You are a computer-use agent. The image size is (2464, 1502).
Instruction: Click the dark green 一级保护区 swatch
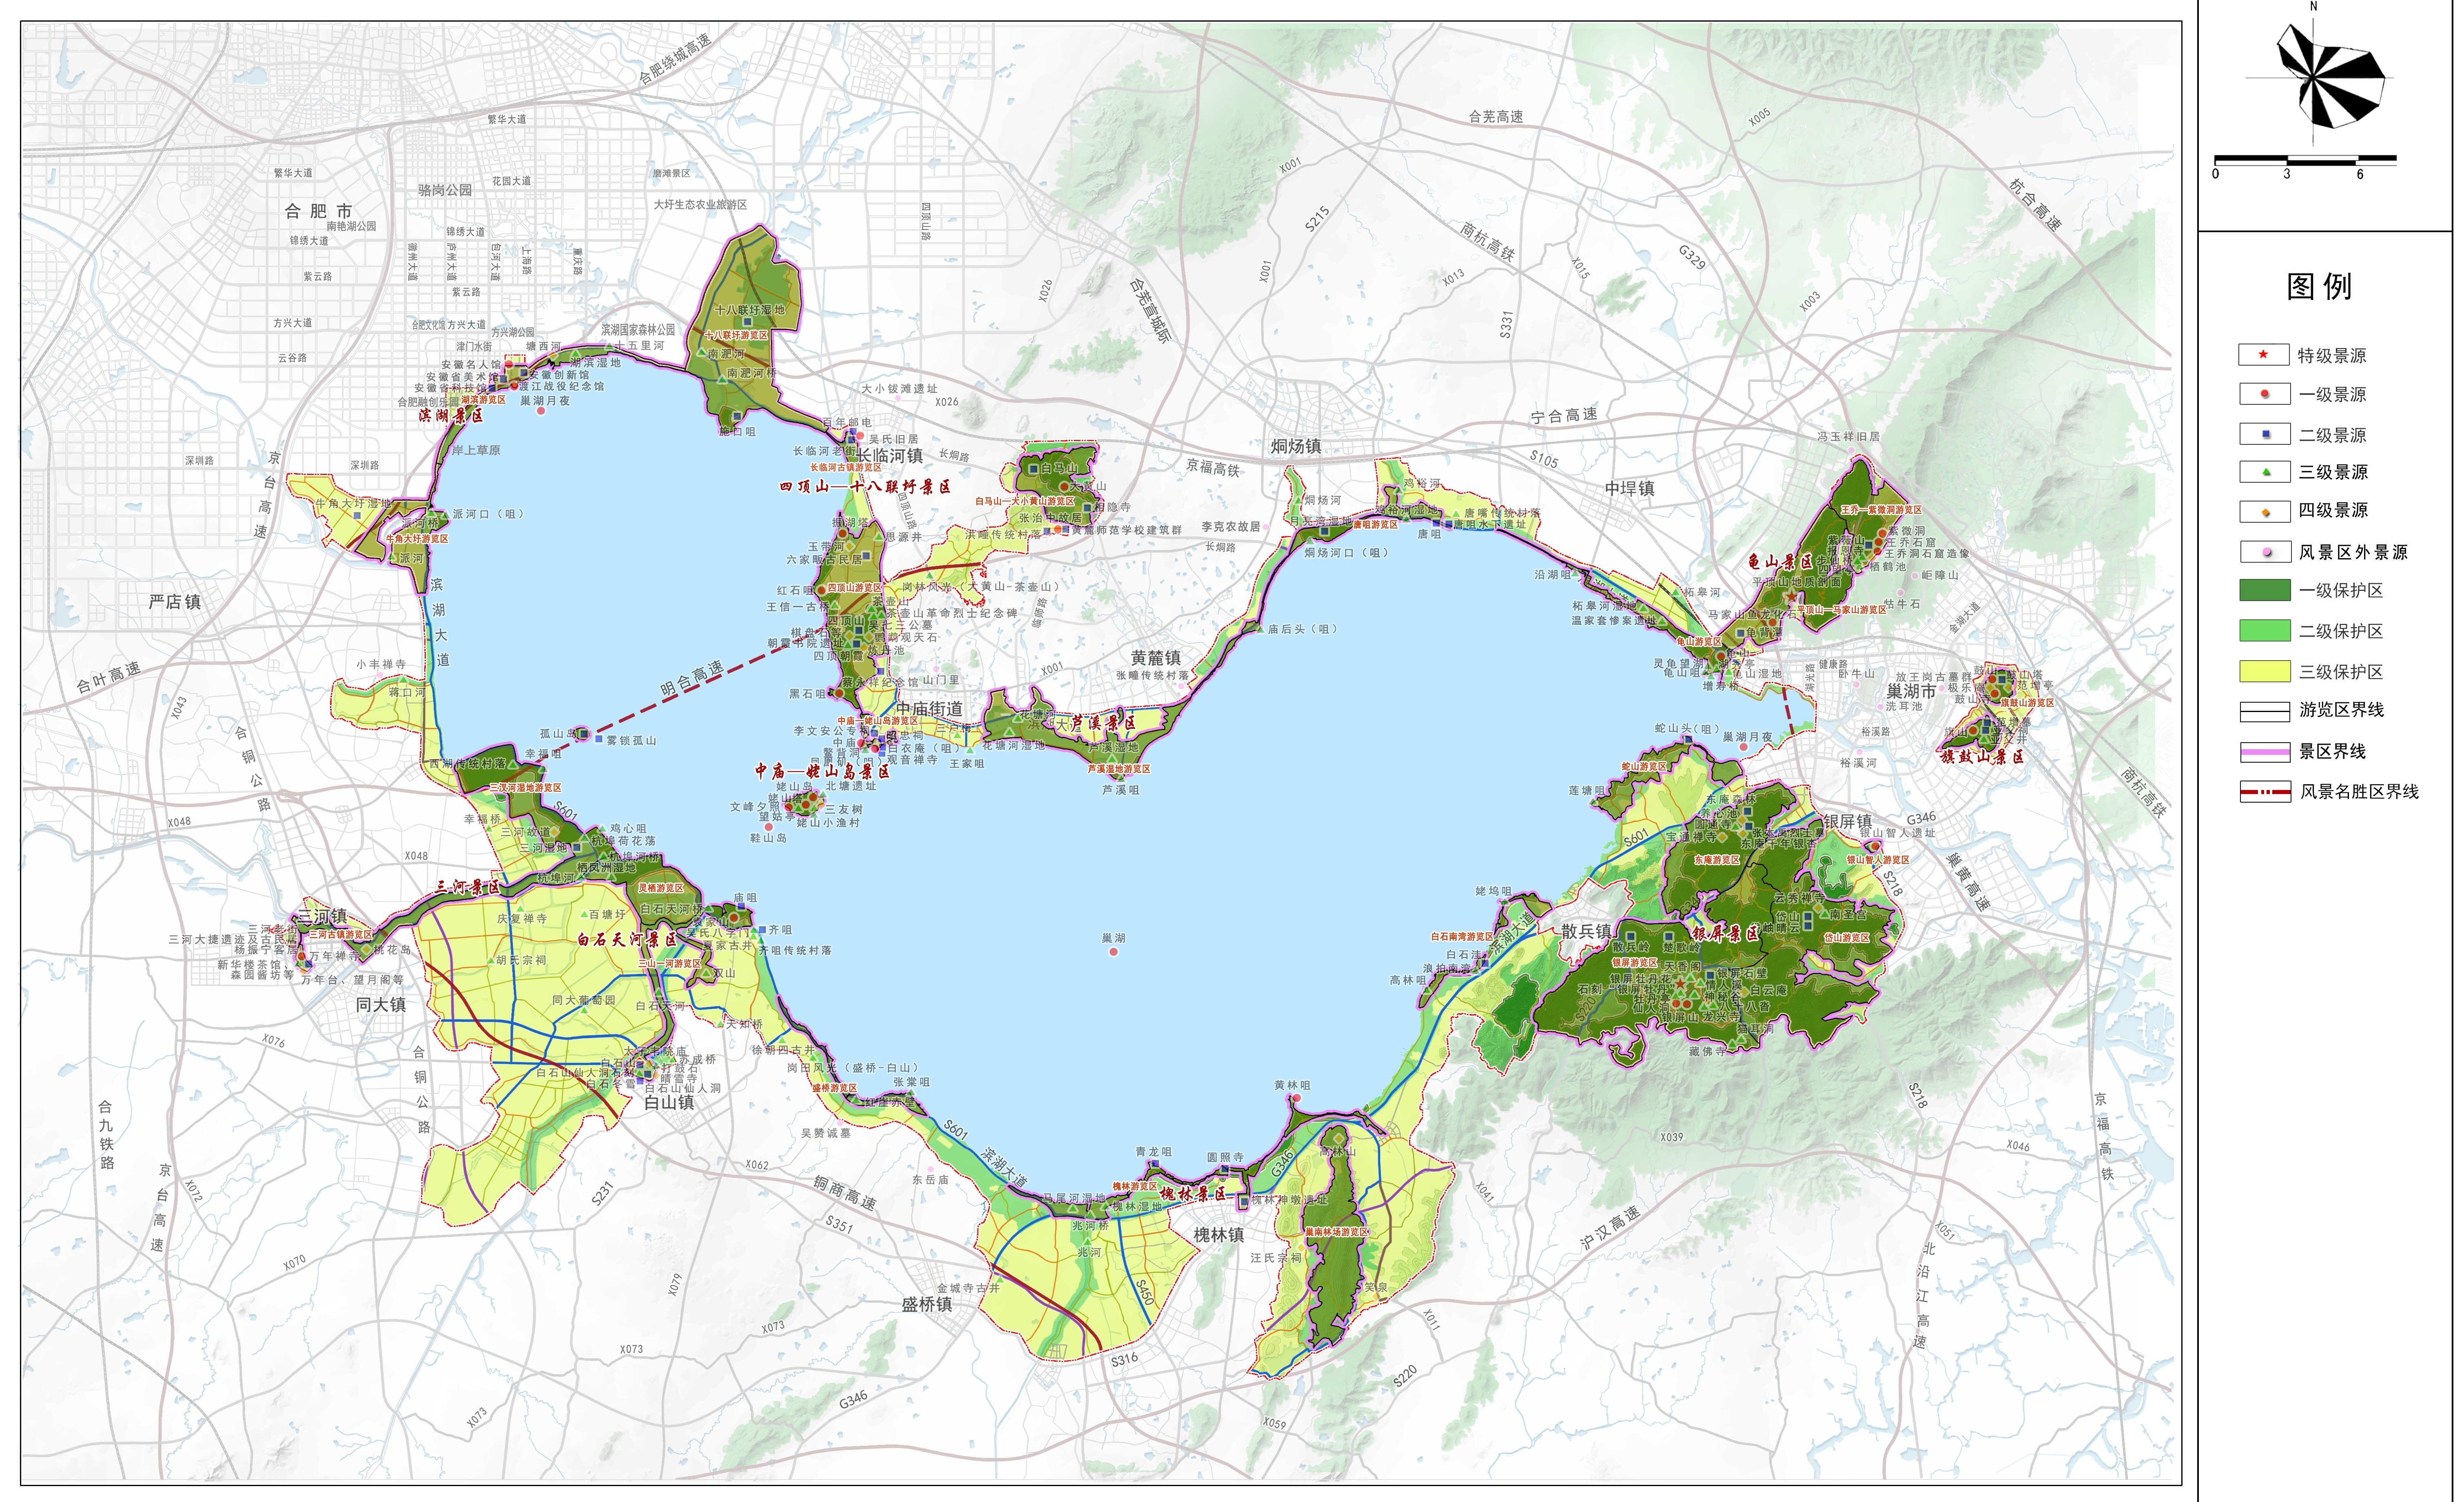pos(2264,590)
